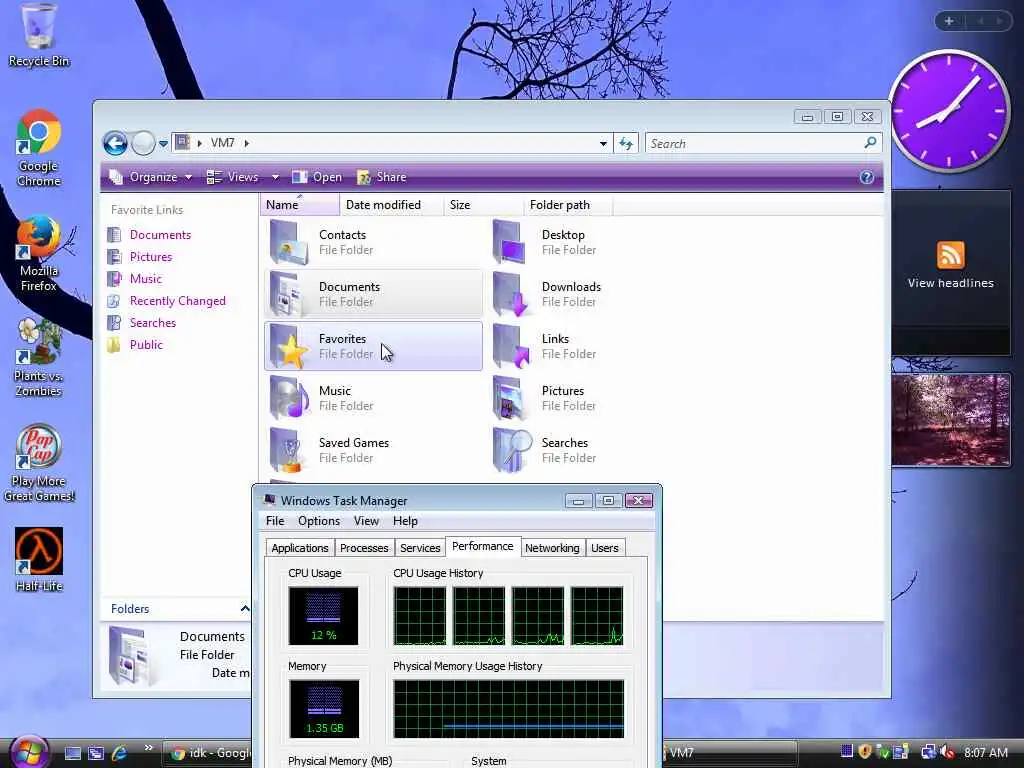Expand the address bar history dropdown

(603, 144)
